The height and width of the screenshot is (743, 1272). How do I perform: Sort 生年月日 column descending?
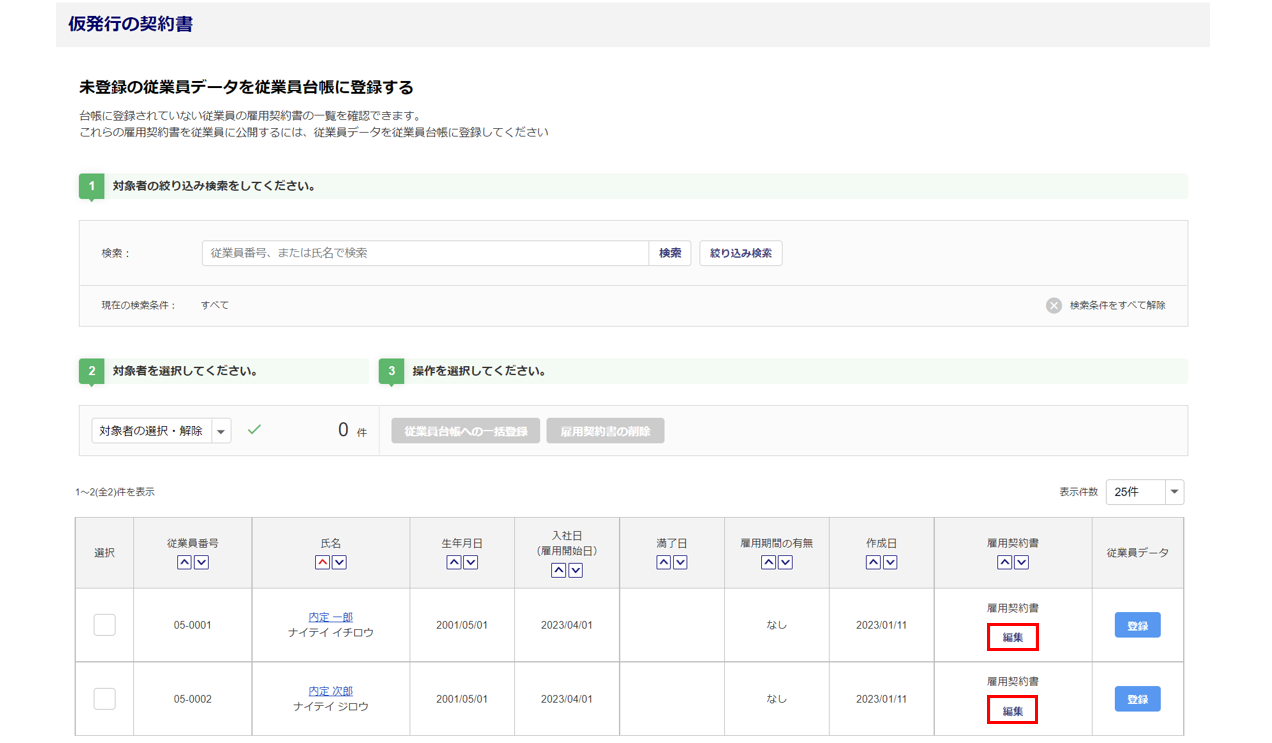point(470,563)
